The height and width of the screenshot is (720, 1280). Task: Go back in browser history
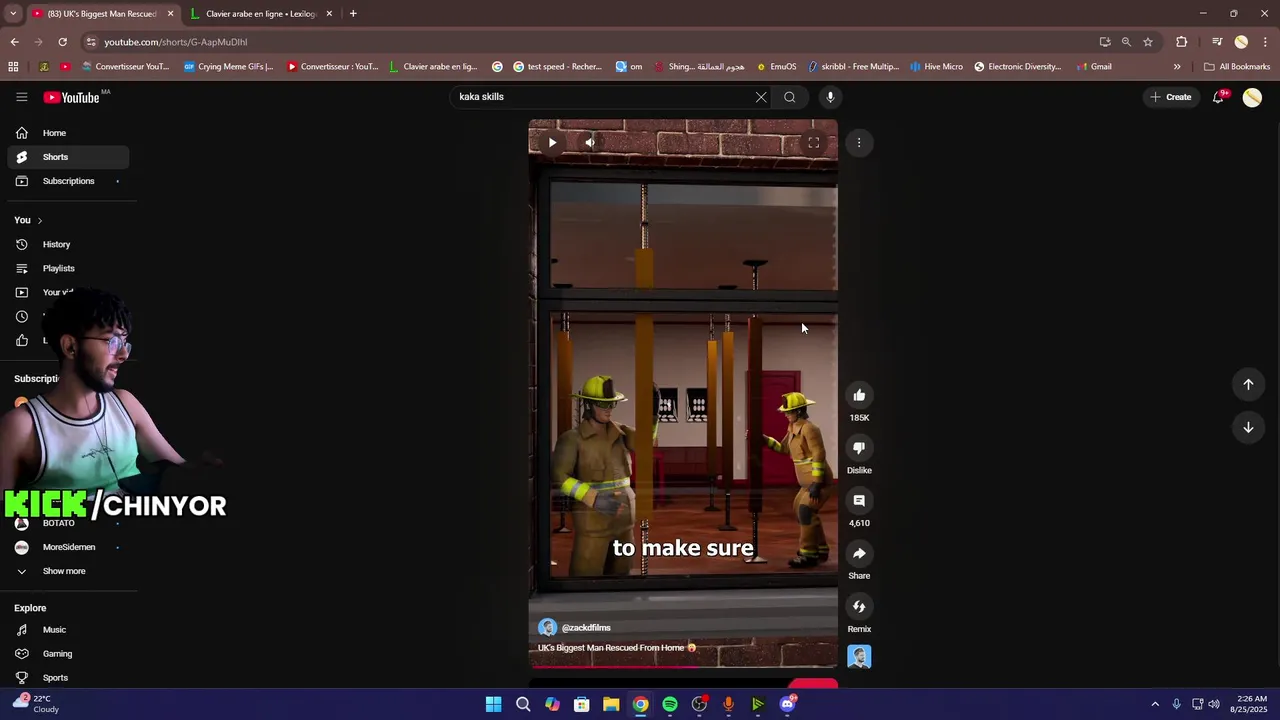(14, 42)
